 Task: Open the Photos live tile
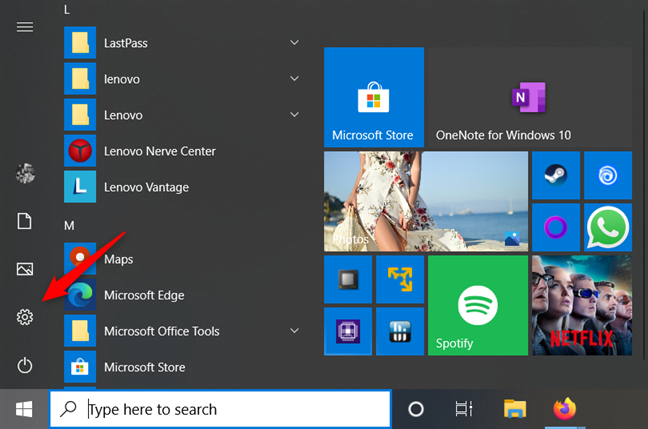(426, 201)
